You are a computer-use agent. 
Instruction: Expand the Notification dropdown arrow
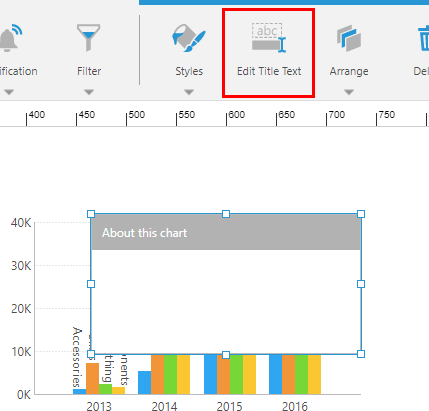[9, 92]
